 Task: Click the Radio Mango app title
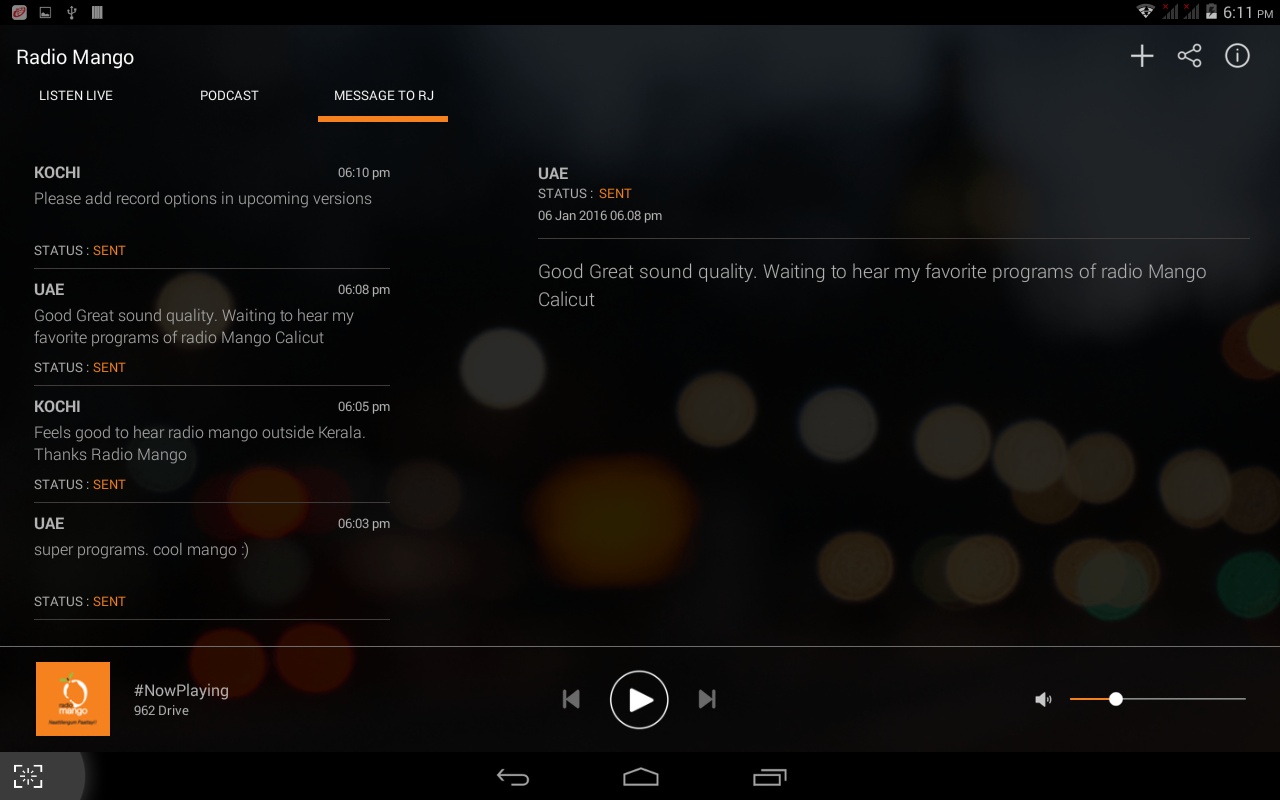[x=75, y=57]
